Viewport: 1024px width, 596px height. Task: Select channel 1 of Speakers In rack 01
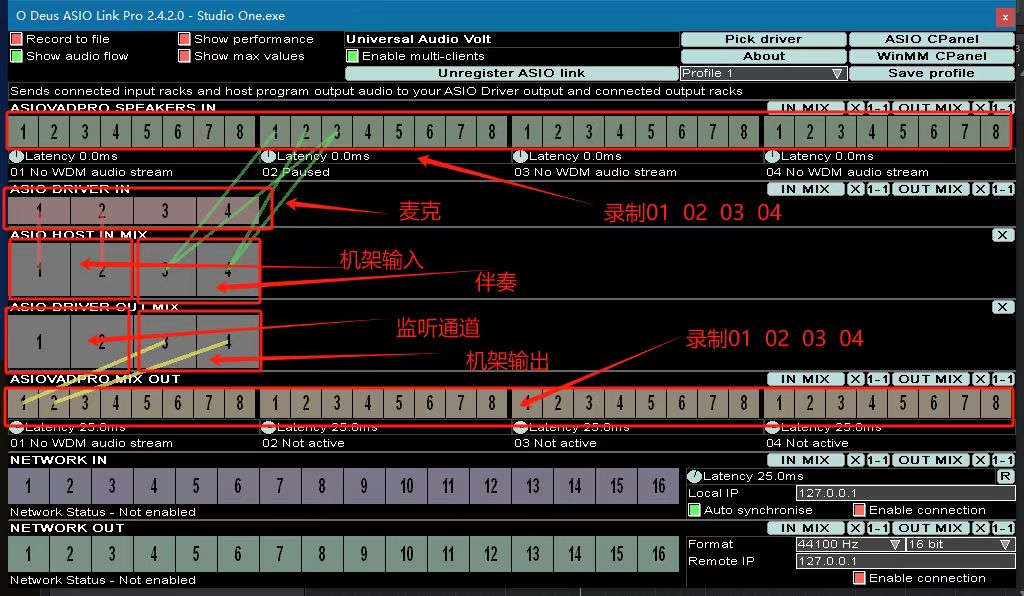click(23, 132)
